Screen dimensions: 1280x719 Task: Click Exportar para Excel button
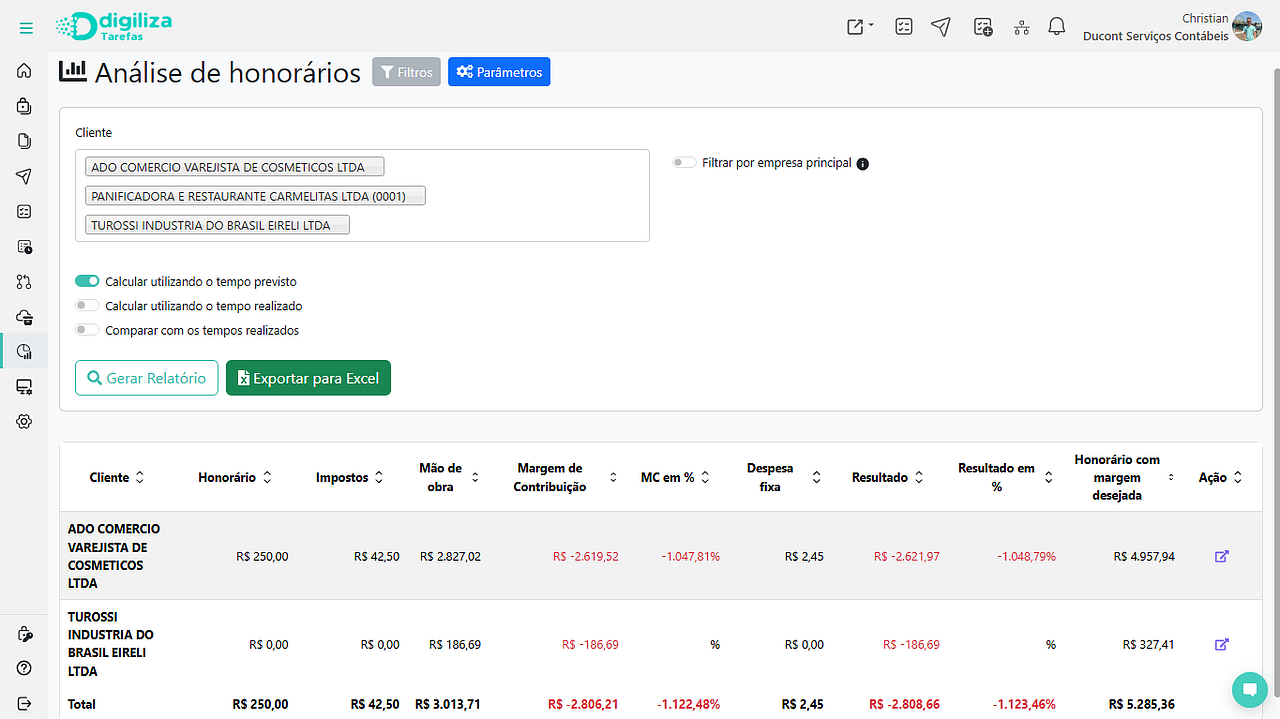click(x=308, y=378)
